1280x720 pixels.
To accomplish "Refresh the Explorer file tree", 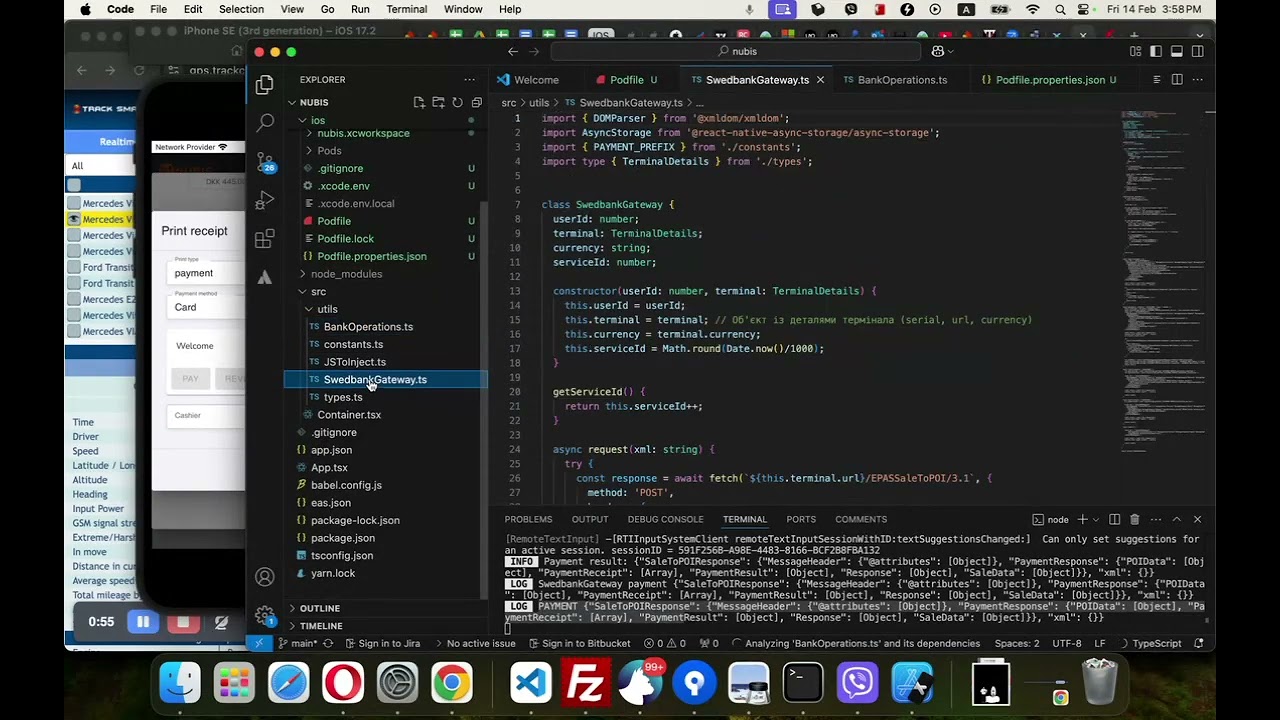I will click(x=457, y=103).
